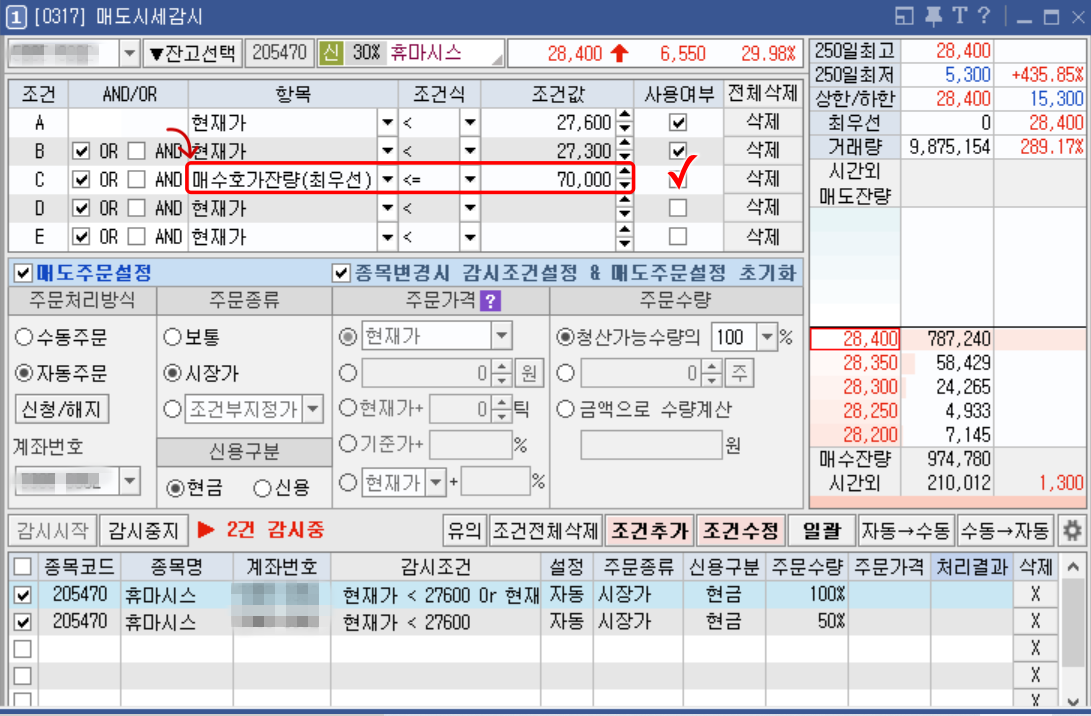Click price 28,350 in order book
The width and height of the screenshot is (1091, 716).
[x=855, y=363]
